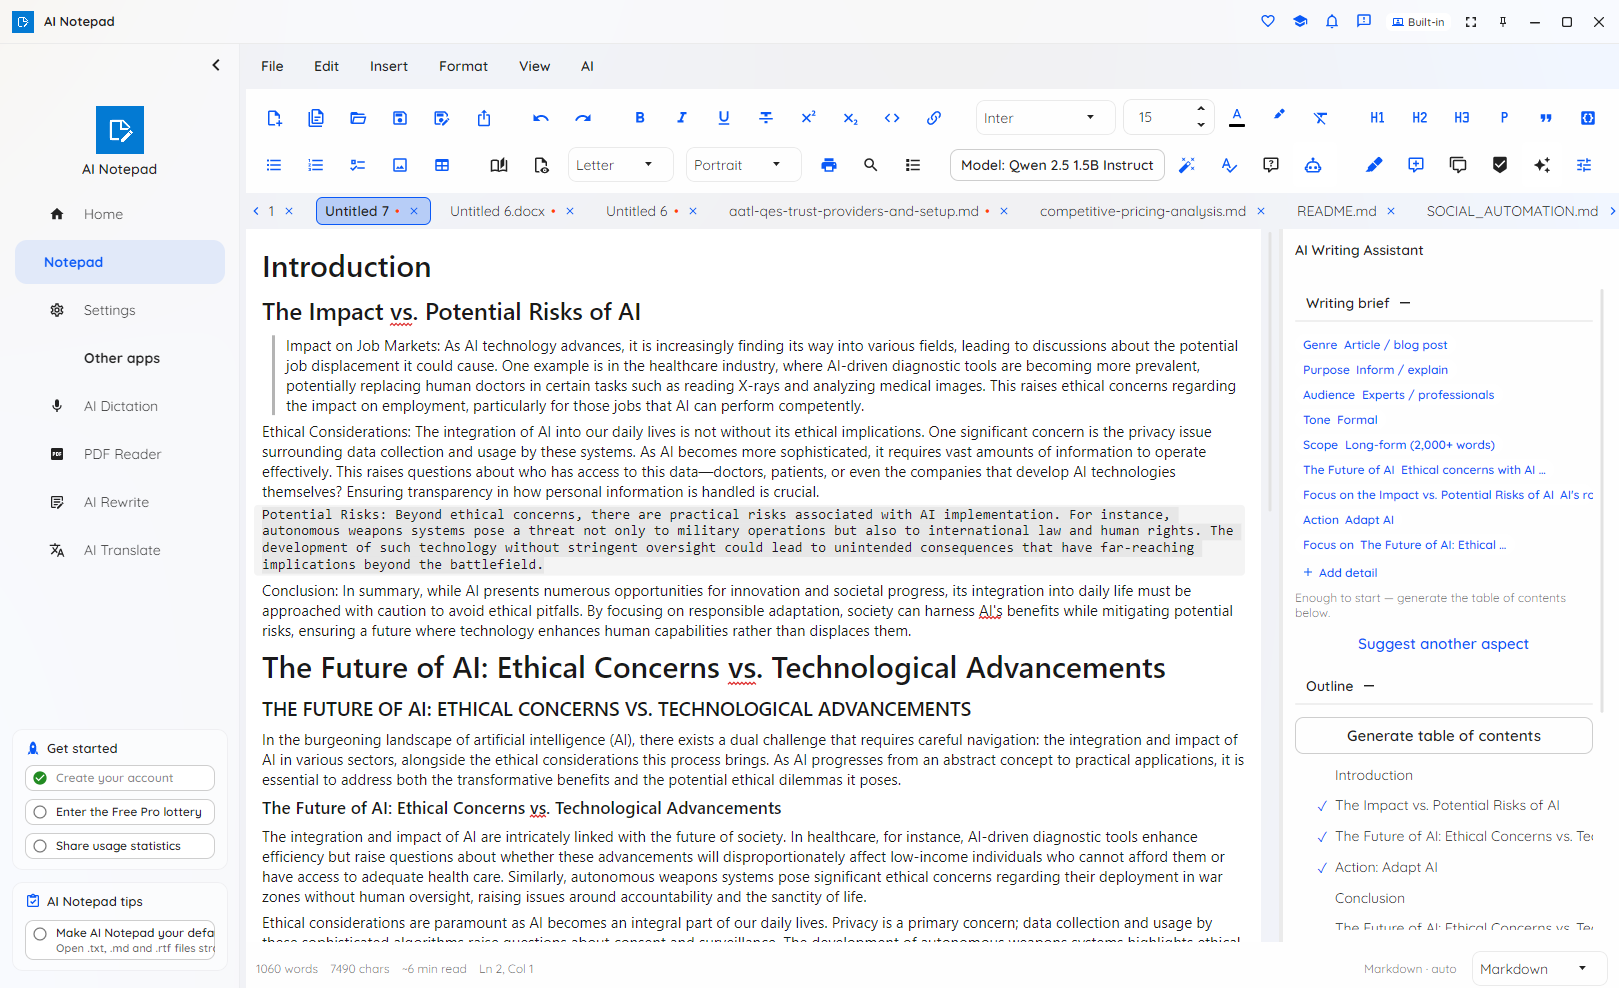Collapse the left sidebar with the chevron
Screen dimensions: 1619x988
(216, 65)
